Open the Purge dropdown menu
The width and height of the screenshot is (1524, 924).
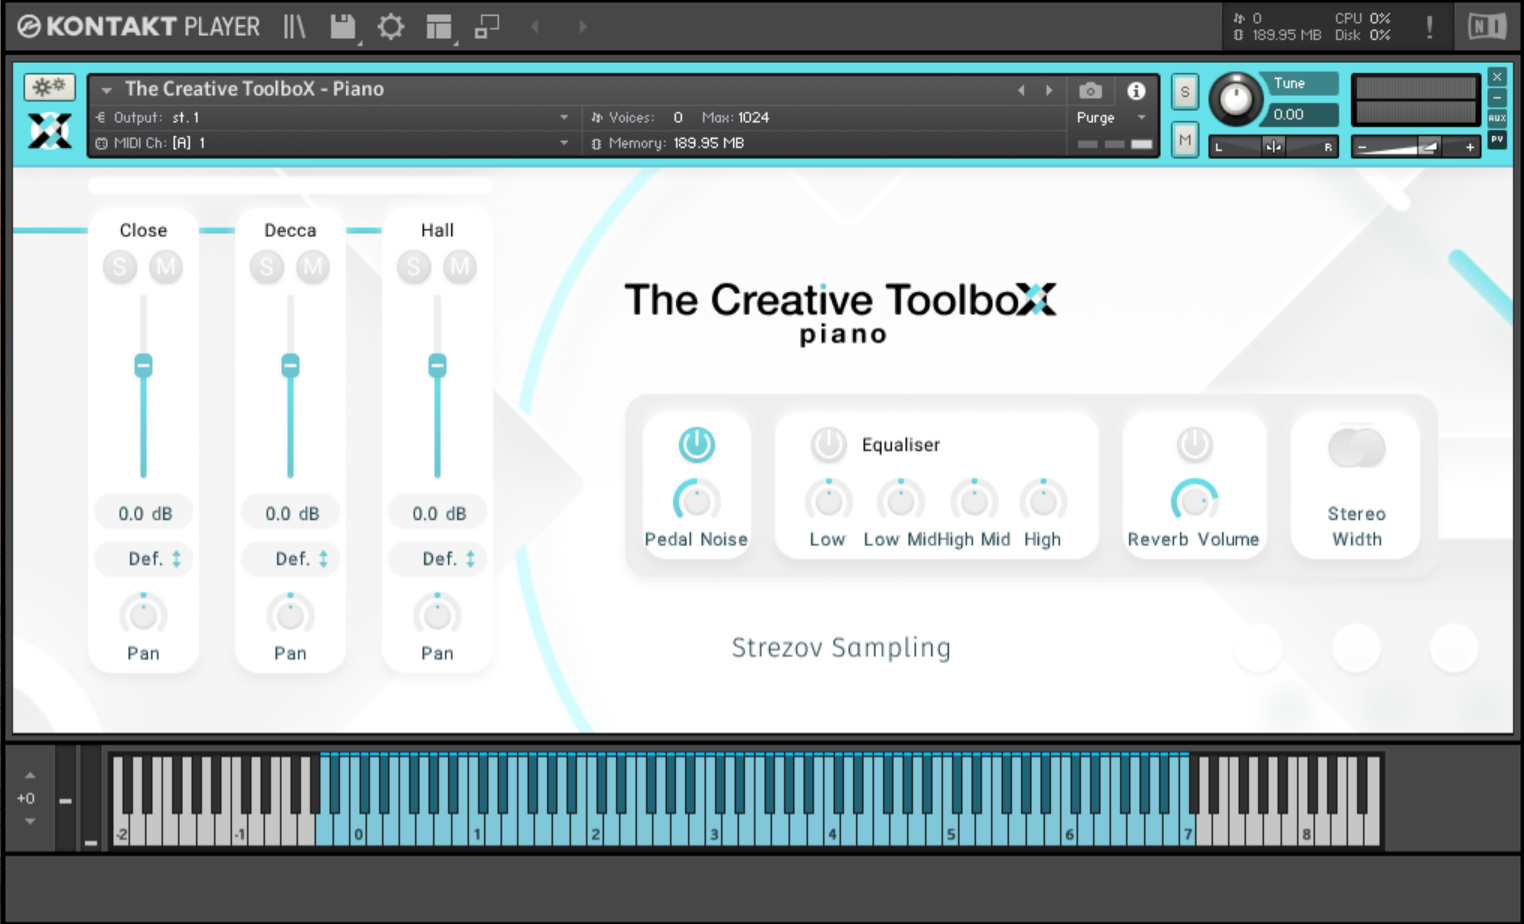coord(1112,118)
